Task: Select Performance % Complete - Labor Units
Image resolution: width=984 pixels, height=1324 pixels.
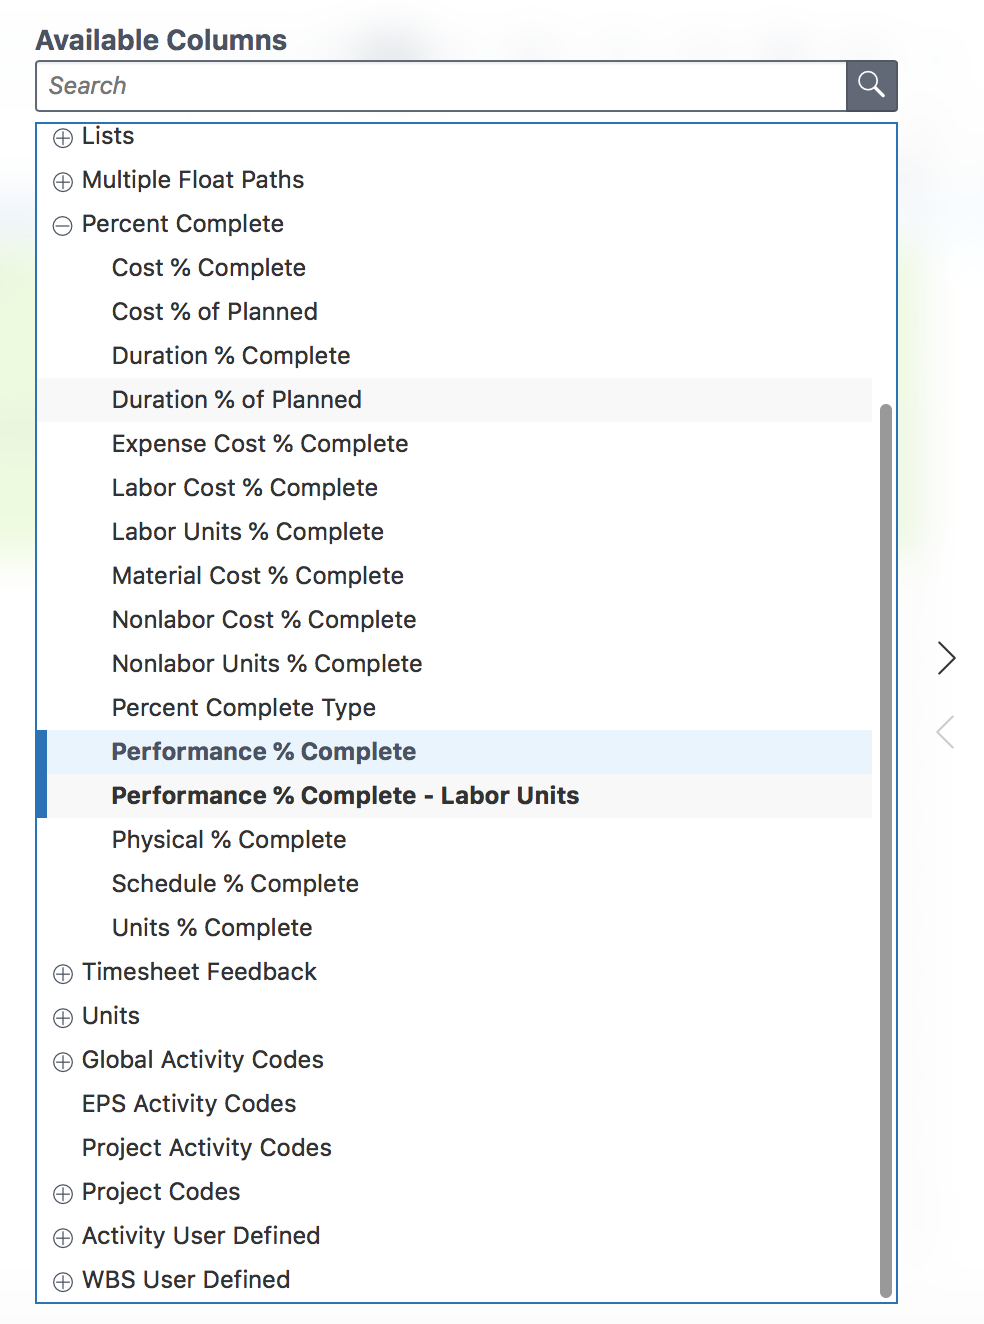Action: 345,795
